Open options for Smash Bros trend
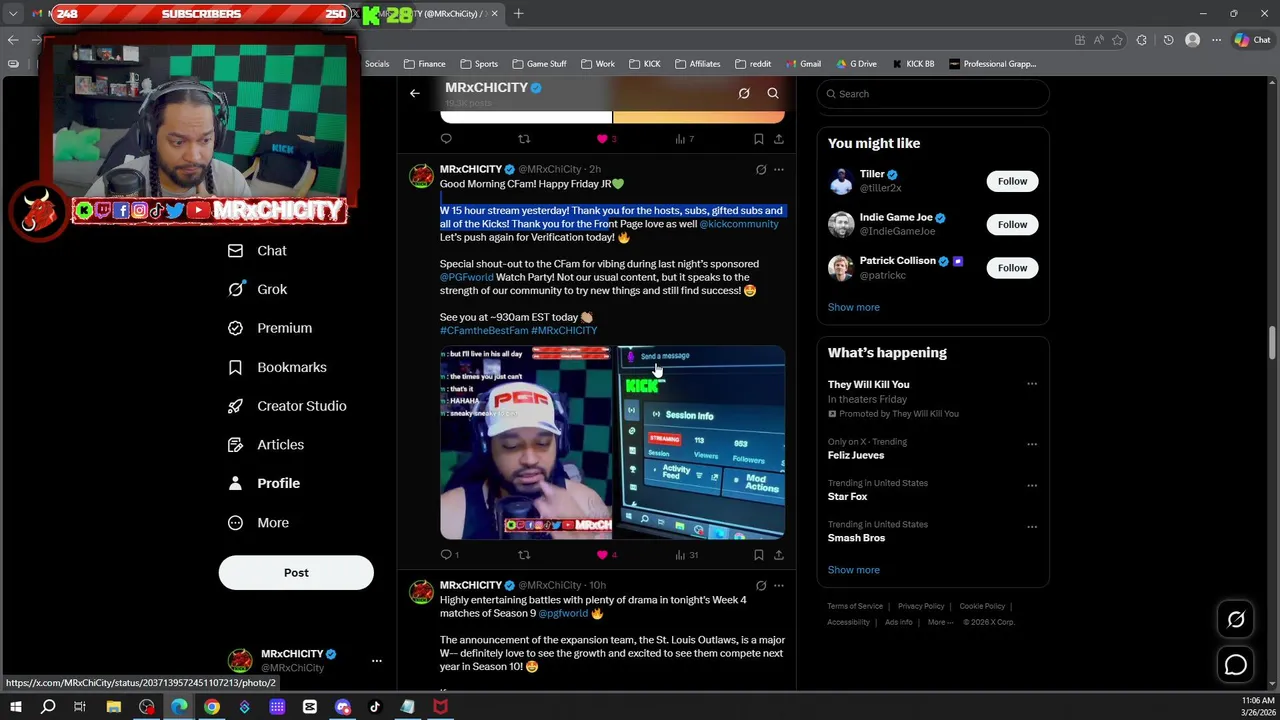Viewport: 1280px width, 720px height. pyautogui.click(x=1032, y=527)
